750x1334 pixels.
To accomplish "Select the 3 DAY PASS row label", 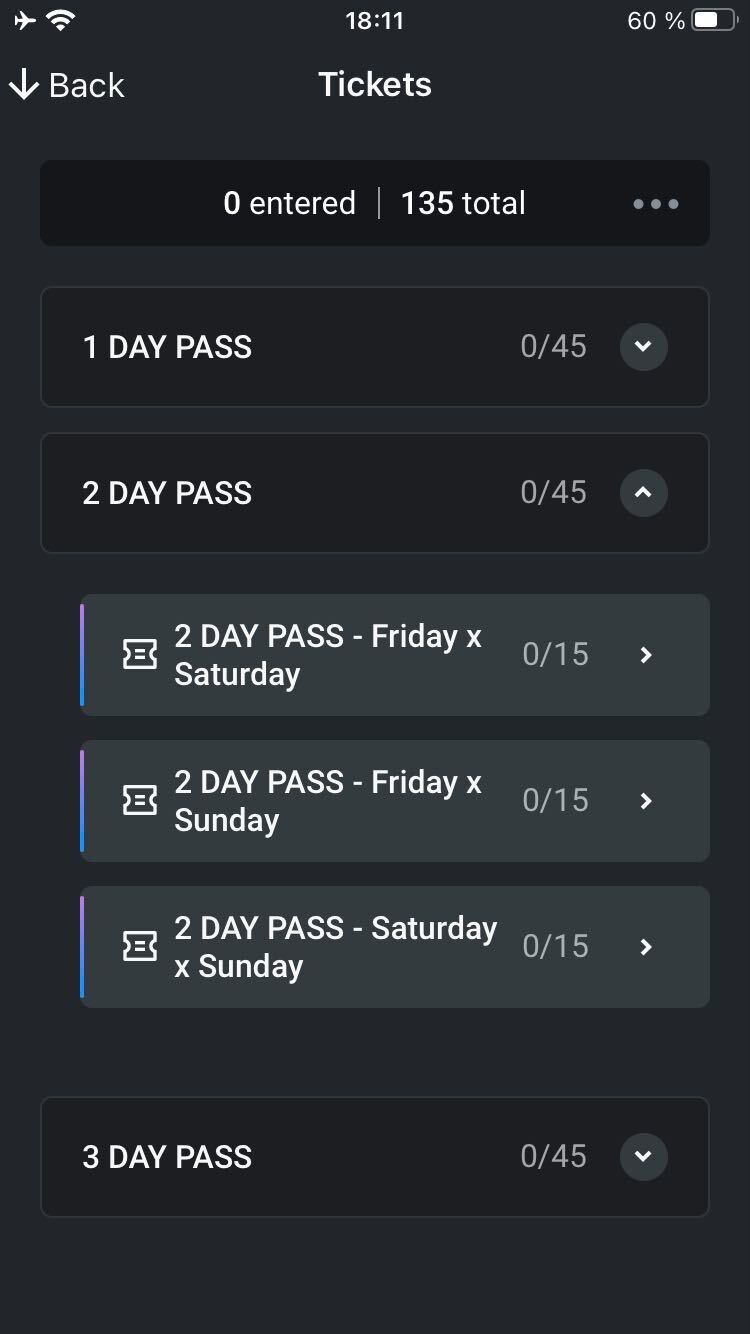I will point(167,1157).
